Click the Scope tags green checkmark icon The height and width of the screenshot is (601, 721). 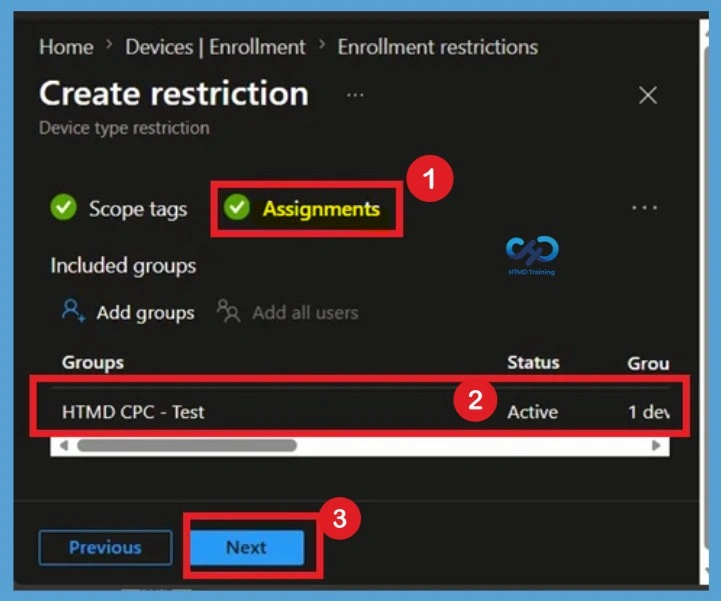63,207
